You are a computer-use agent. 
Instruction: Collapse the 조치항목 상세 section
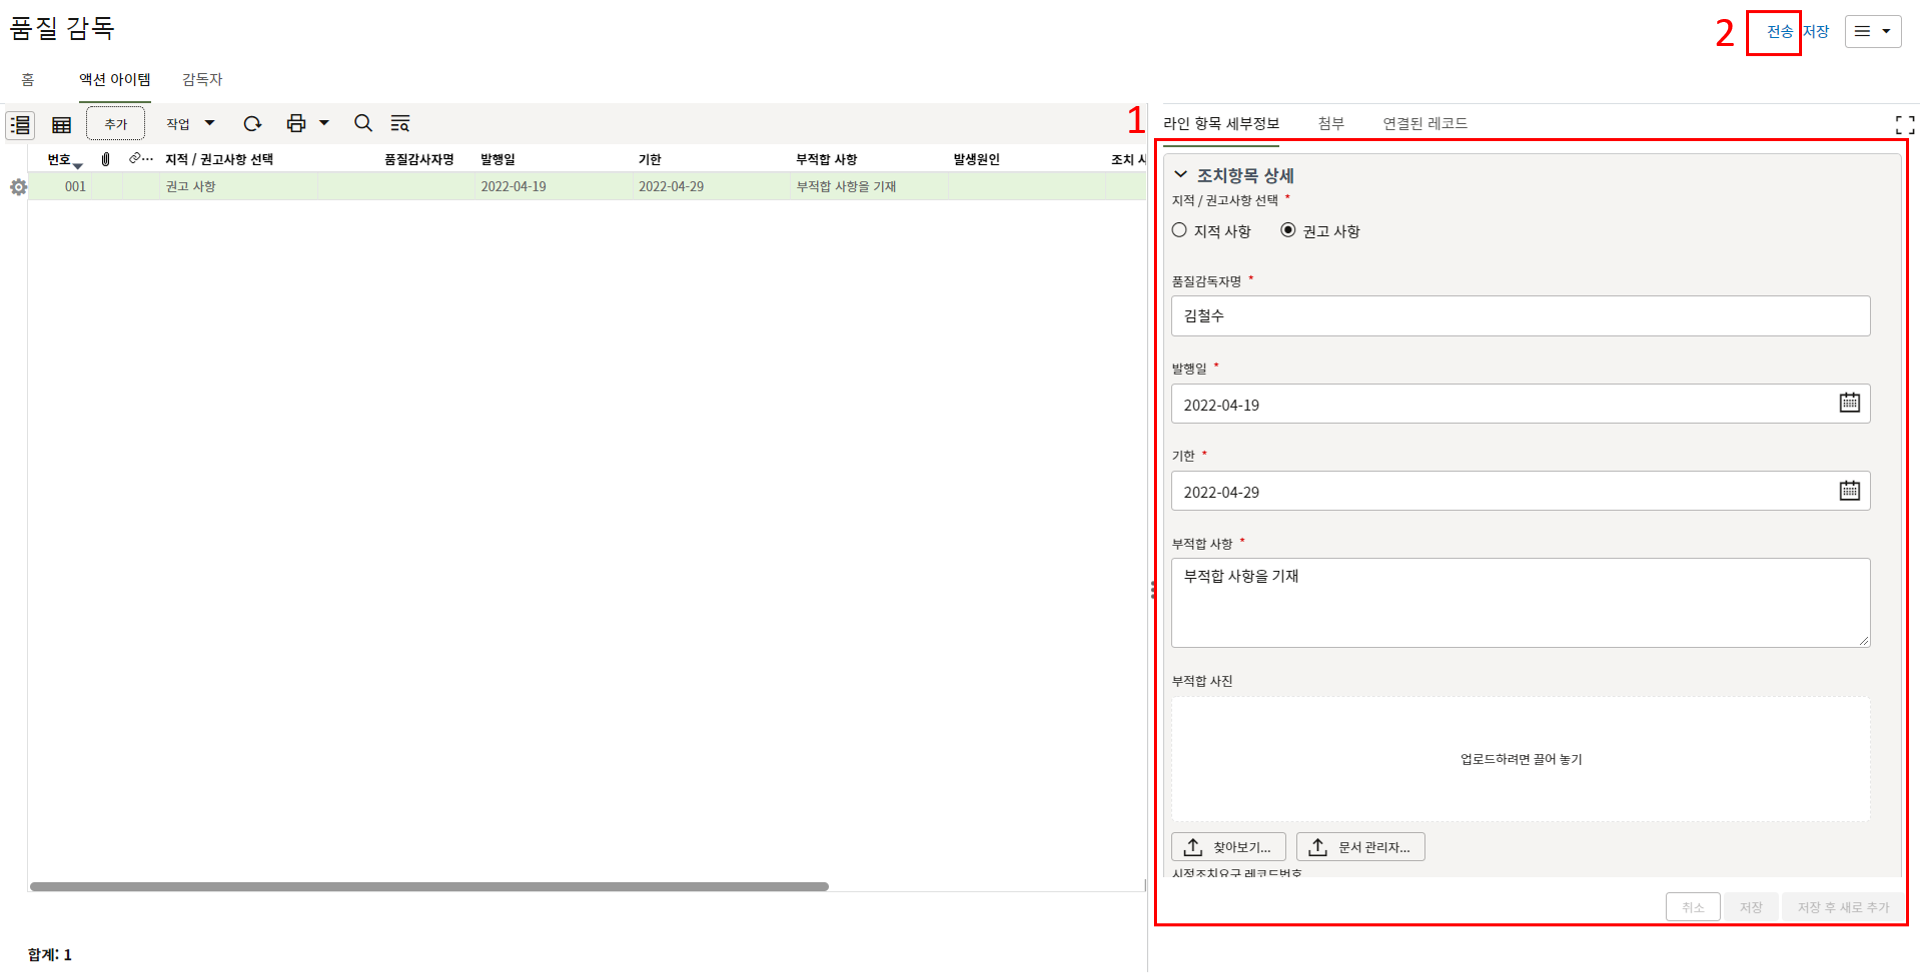click(1181, 175)
